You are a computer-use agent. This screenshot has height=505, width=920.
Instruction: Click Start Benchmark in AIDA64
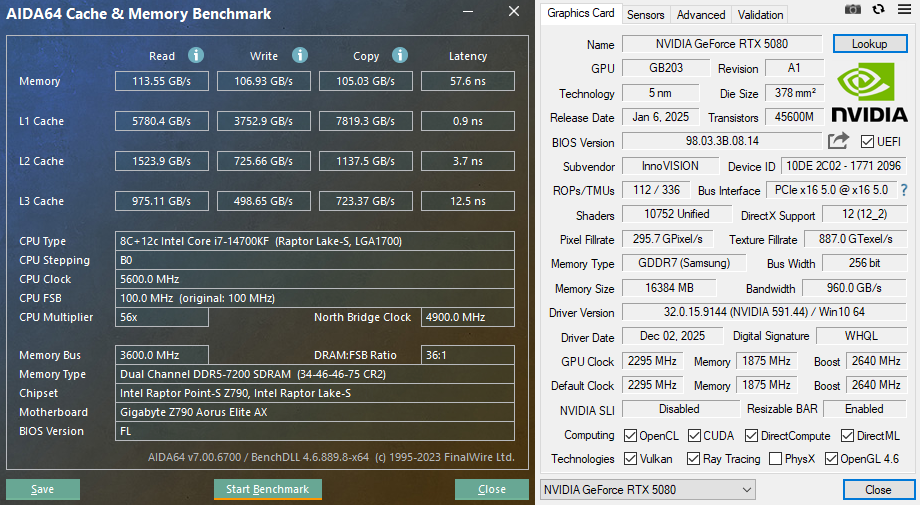pyautogui.click(x=268, y=489)
